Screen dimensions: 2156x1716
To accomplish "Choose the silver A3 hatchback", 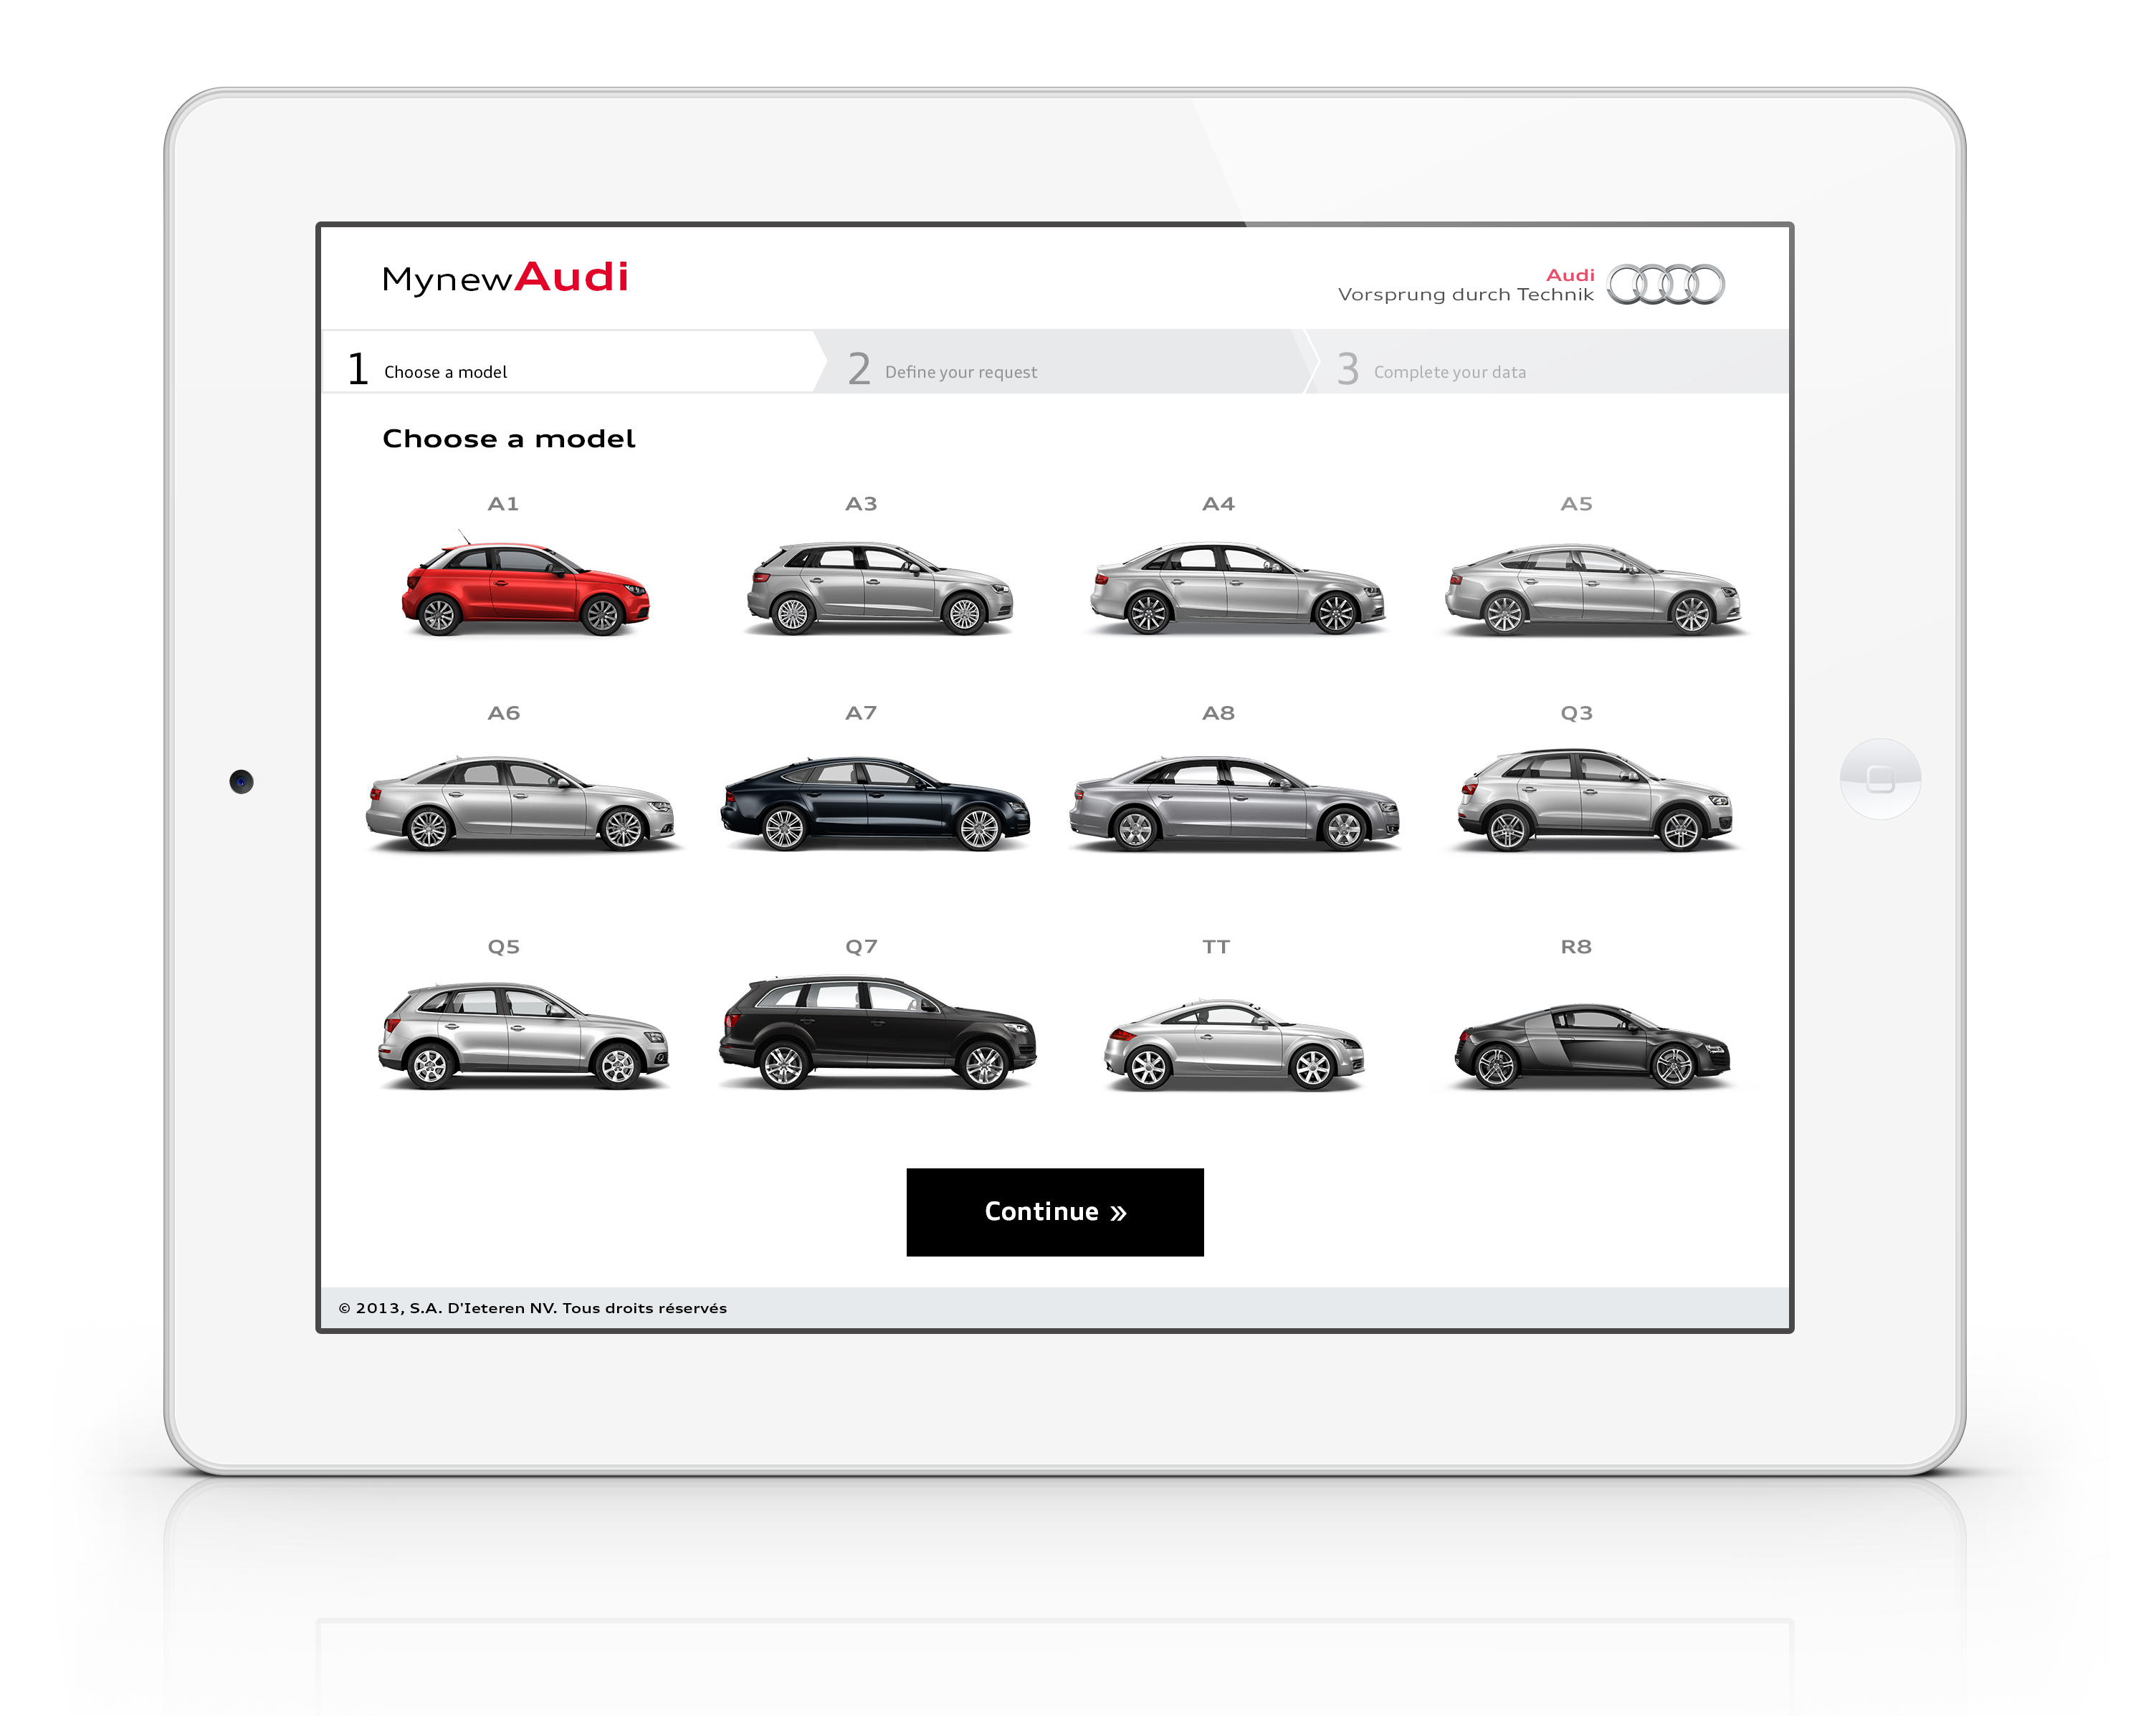I will [879, 590].
